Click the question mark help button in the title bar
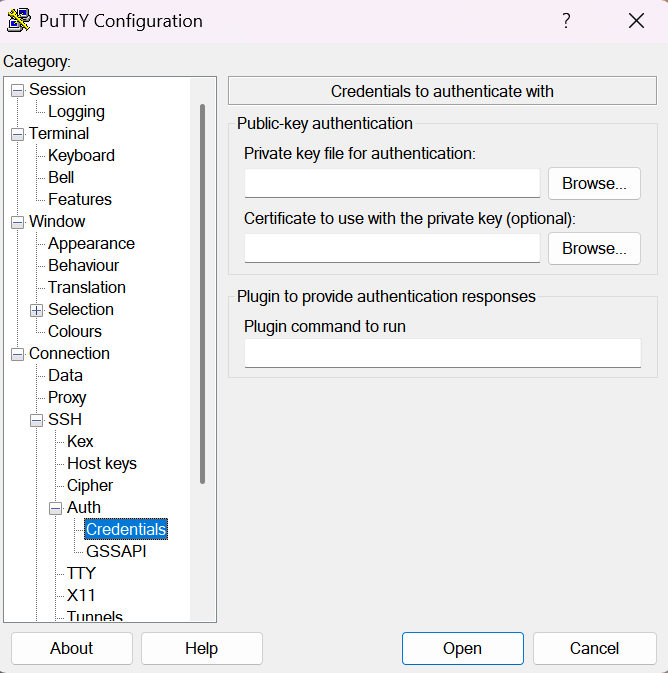 pyautogui.click(x=566, y=21)
